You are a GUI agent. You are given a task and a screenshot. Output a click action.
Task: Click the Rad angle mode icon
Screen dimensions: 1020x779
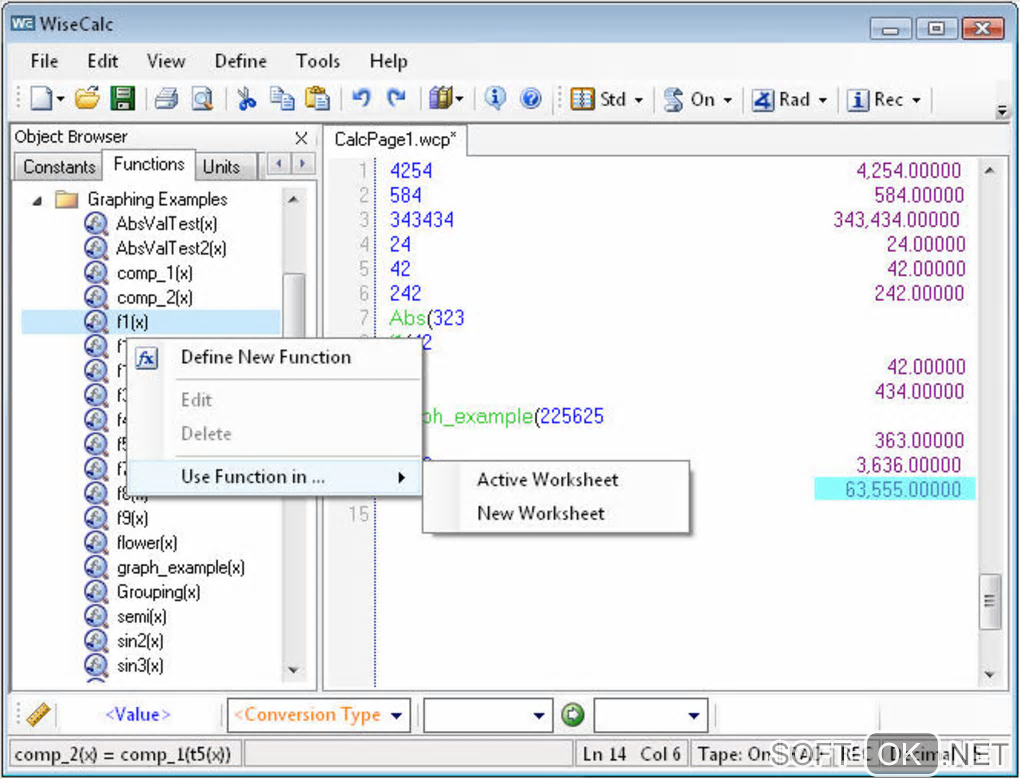point(762,99)
